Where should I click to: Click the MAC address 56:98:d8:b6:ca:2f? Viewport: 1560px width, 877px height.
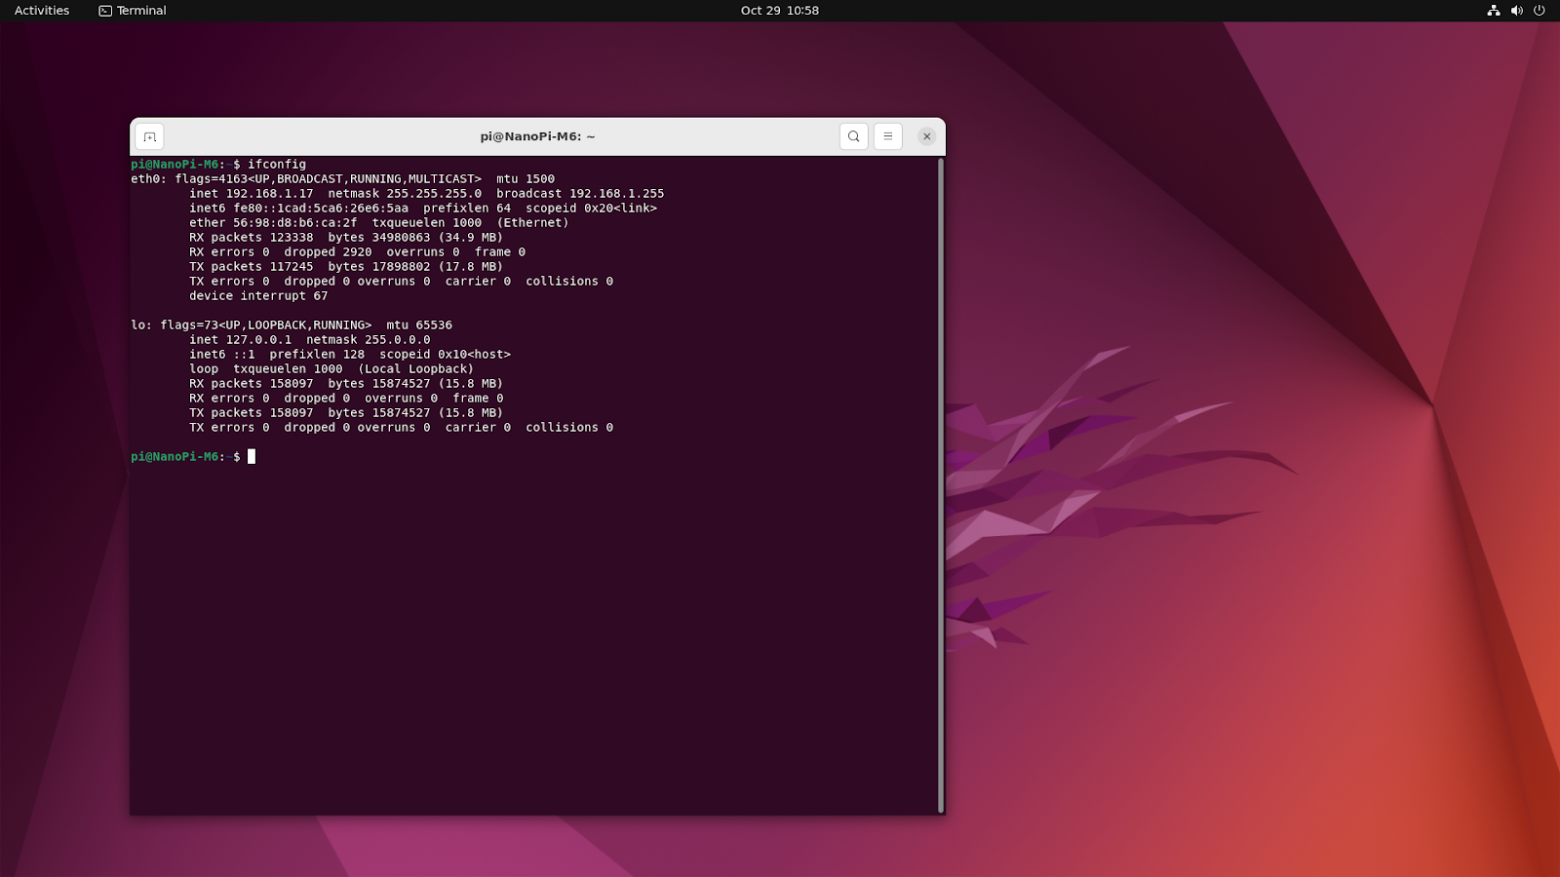pos(295,223)
